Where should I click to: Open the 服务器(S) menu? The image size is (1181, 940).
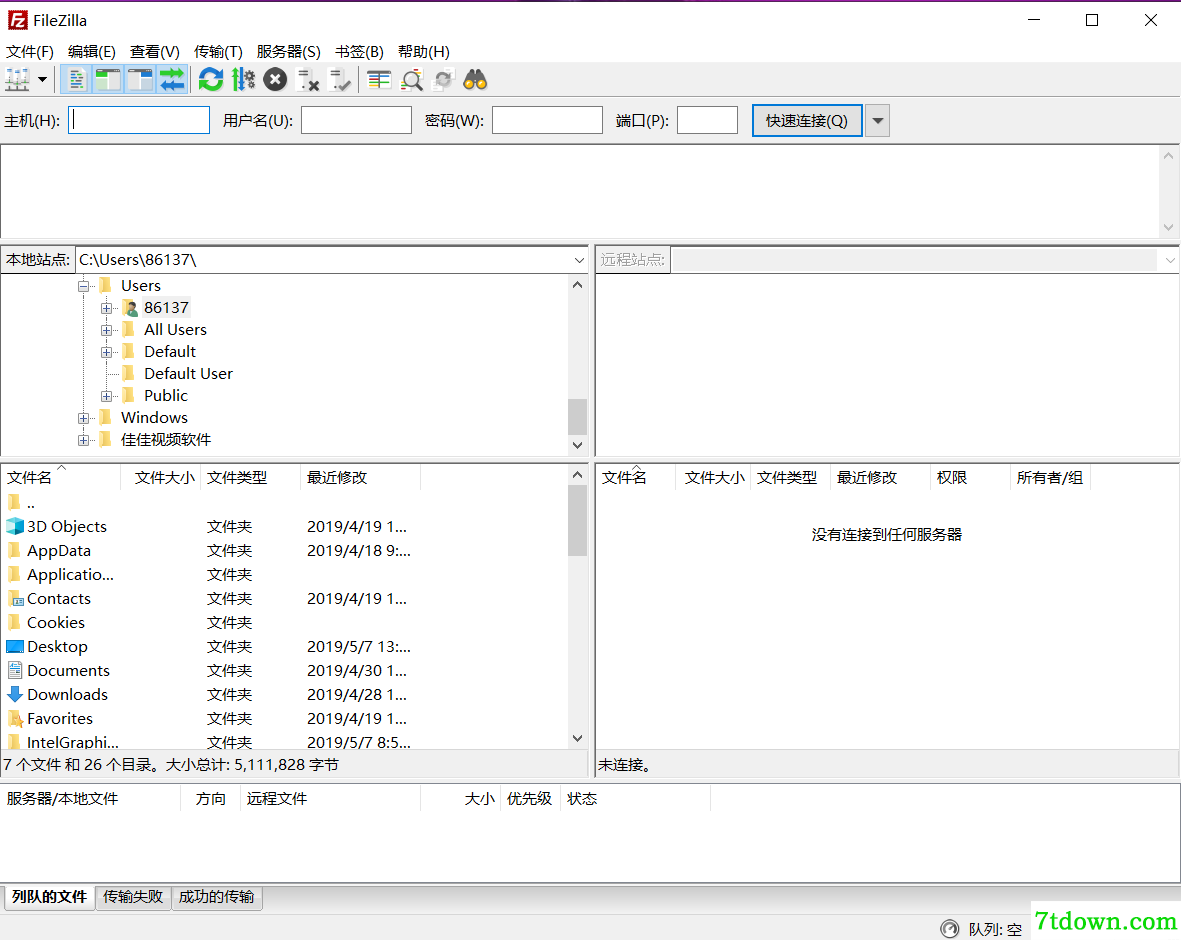point(288,51)
